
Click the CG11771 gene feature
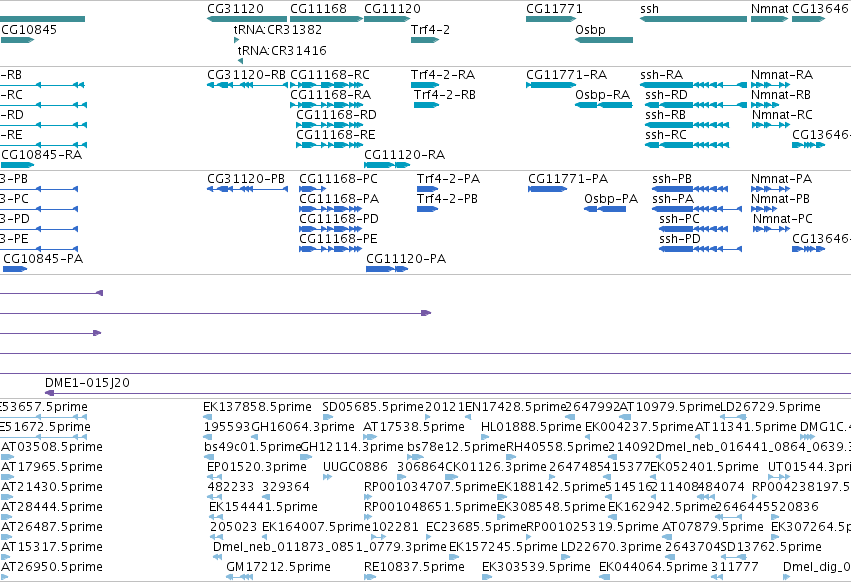(x=550, y=19)
